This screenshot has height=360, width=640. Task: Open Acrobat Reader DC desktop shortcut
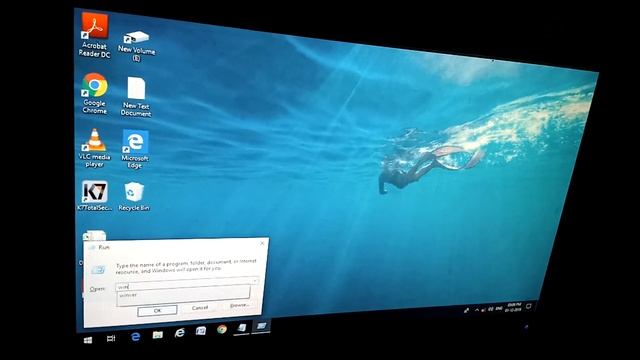[95, 34]
